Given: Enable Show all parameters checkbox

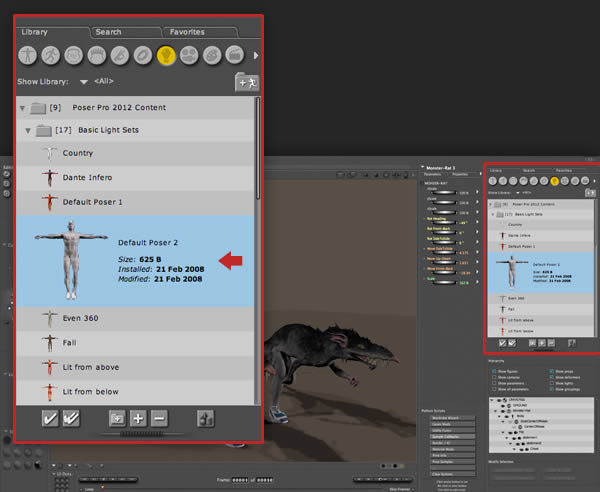Looking at the screenshot, I should pos(494,389).
